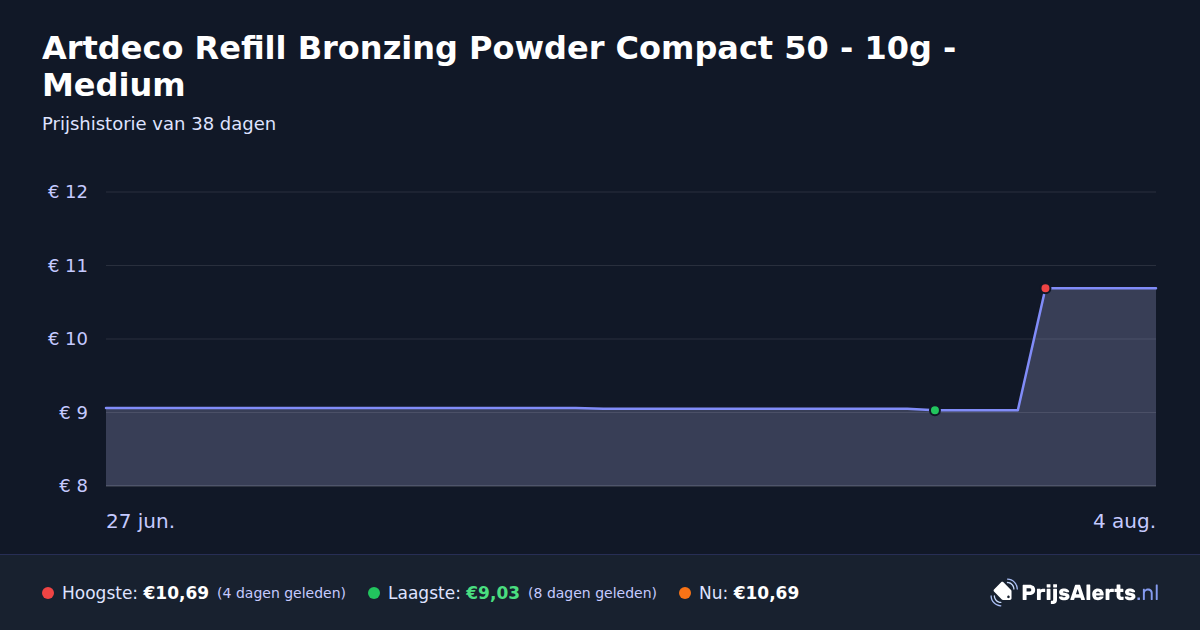Click the € 11 y-axis label
This screenshot has width=1200, height=630.
point(68,266)
